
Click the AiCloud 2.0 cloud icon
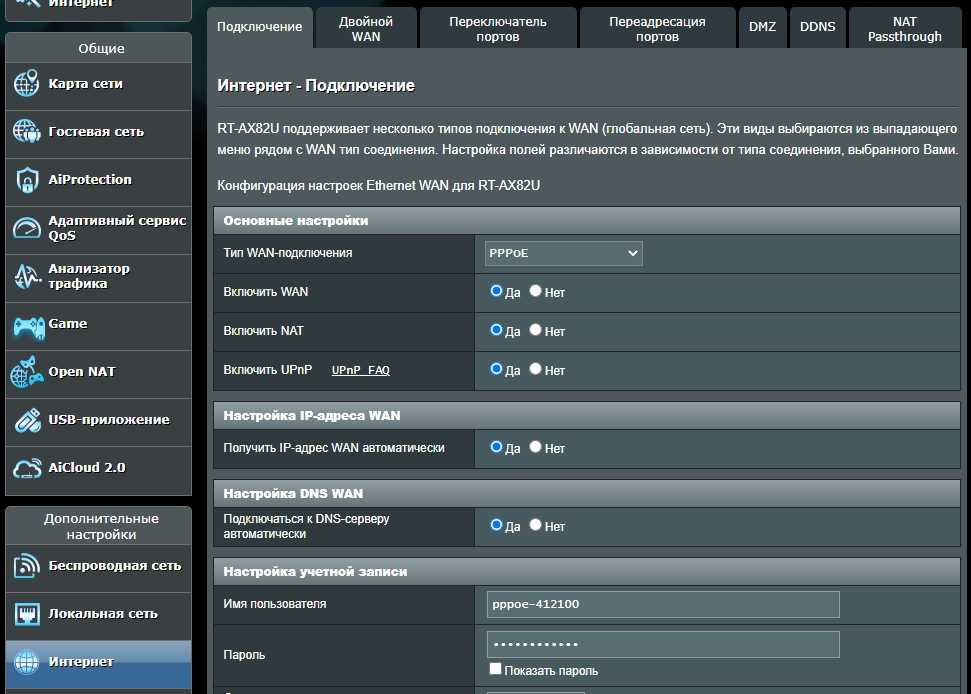27,469
